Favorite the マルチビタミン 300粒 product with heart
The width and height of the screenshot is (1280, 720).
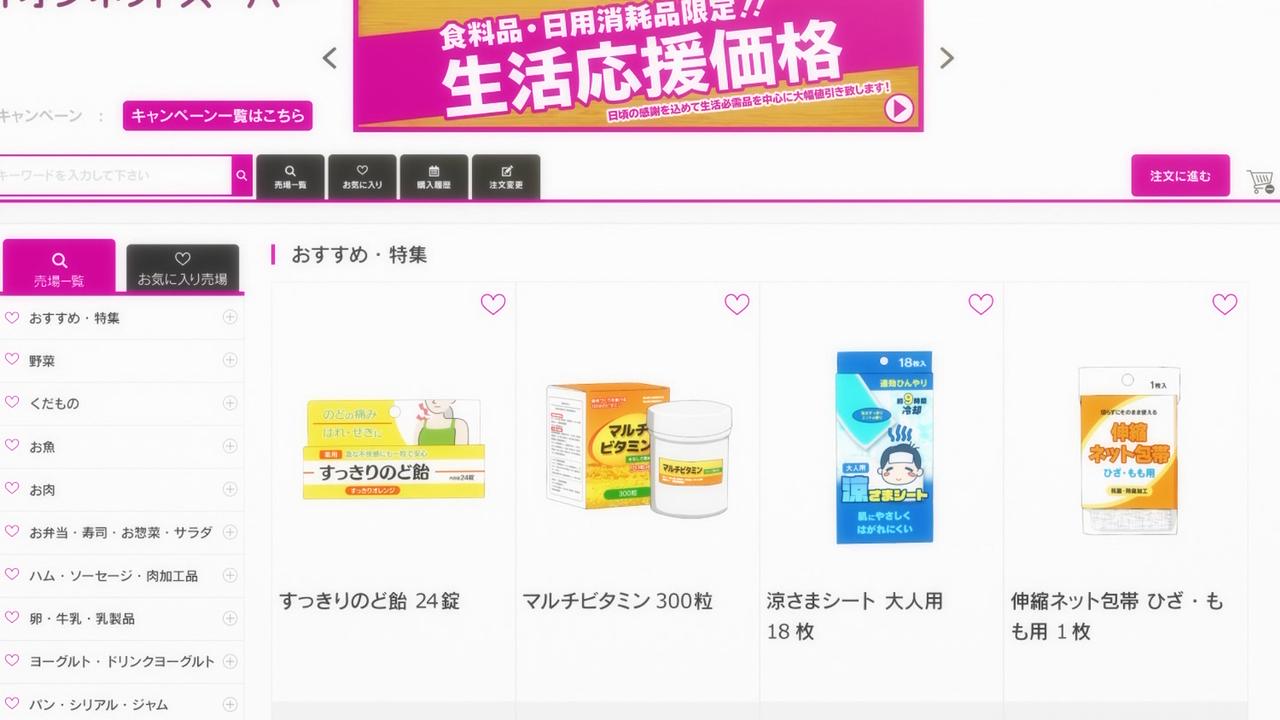[737, 304]
